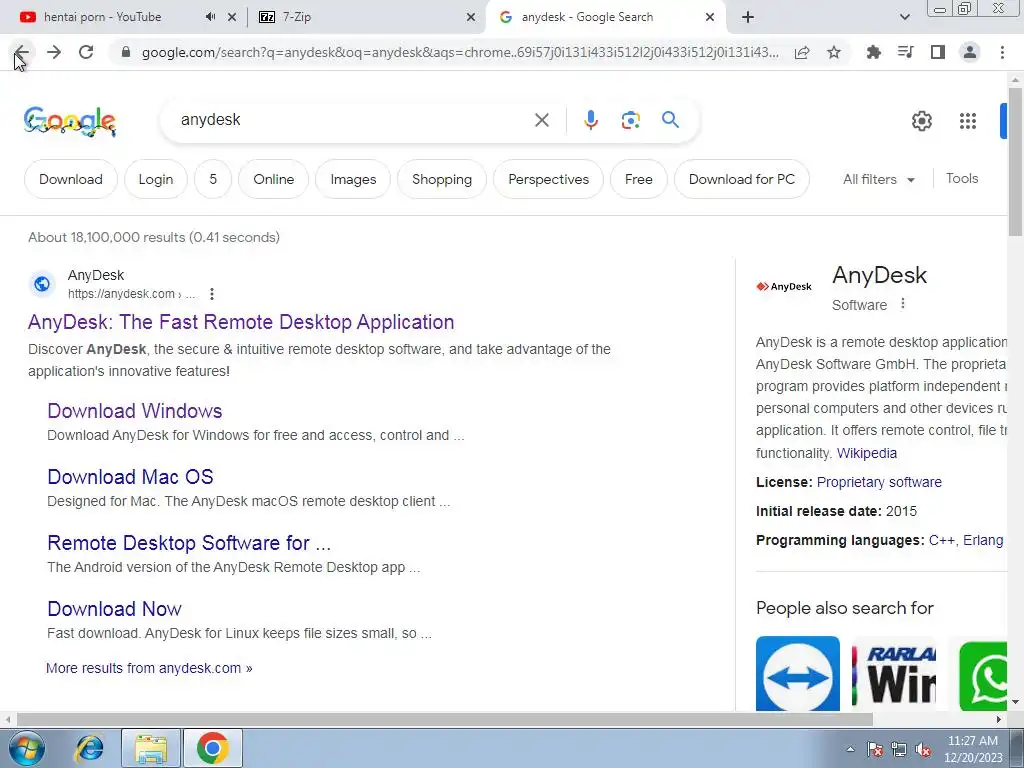
Task: Open AnyDesk: The Fast Remote Desktop Application
Action: point(241,322)
